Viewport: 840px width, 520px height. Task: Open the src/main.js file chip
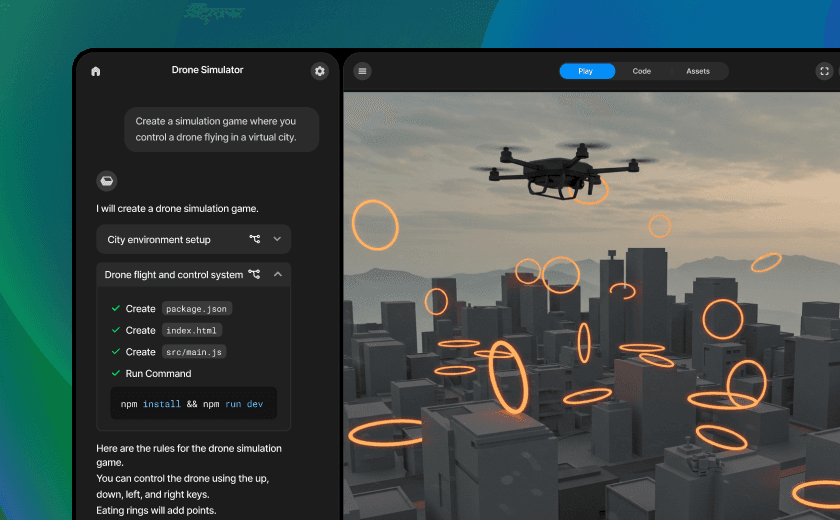(x=193, y=352)
